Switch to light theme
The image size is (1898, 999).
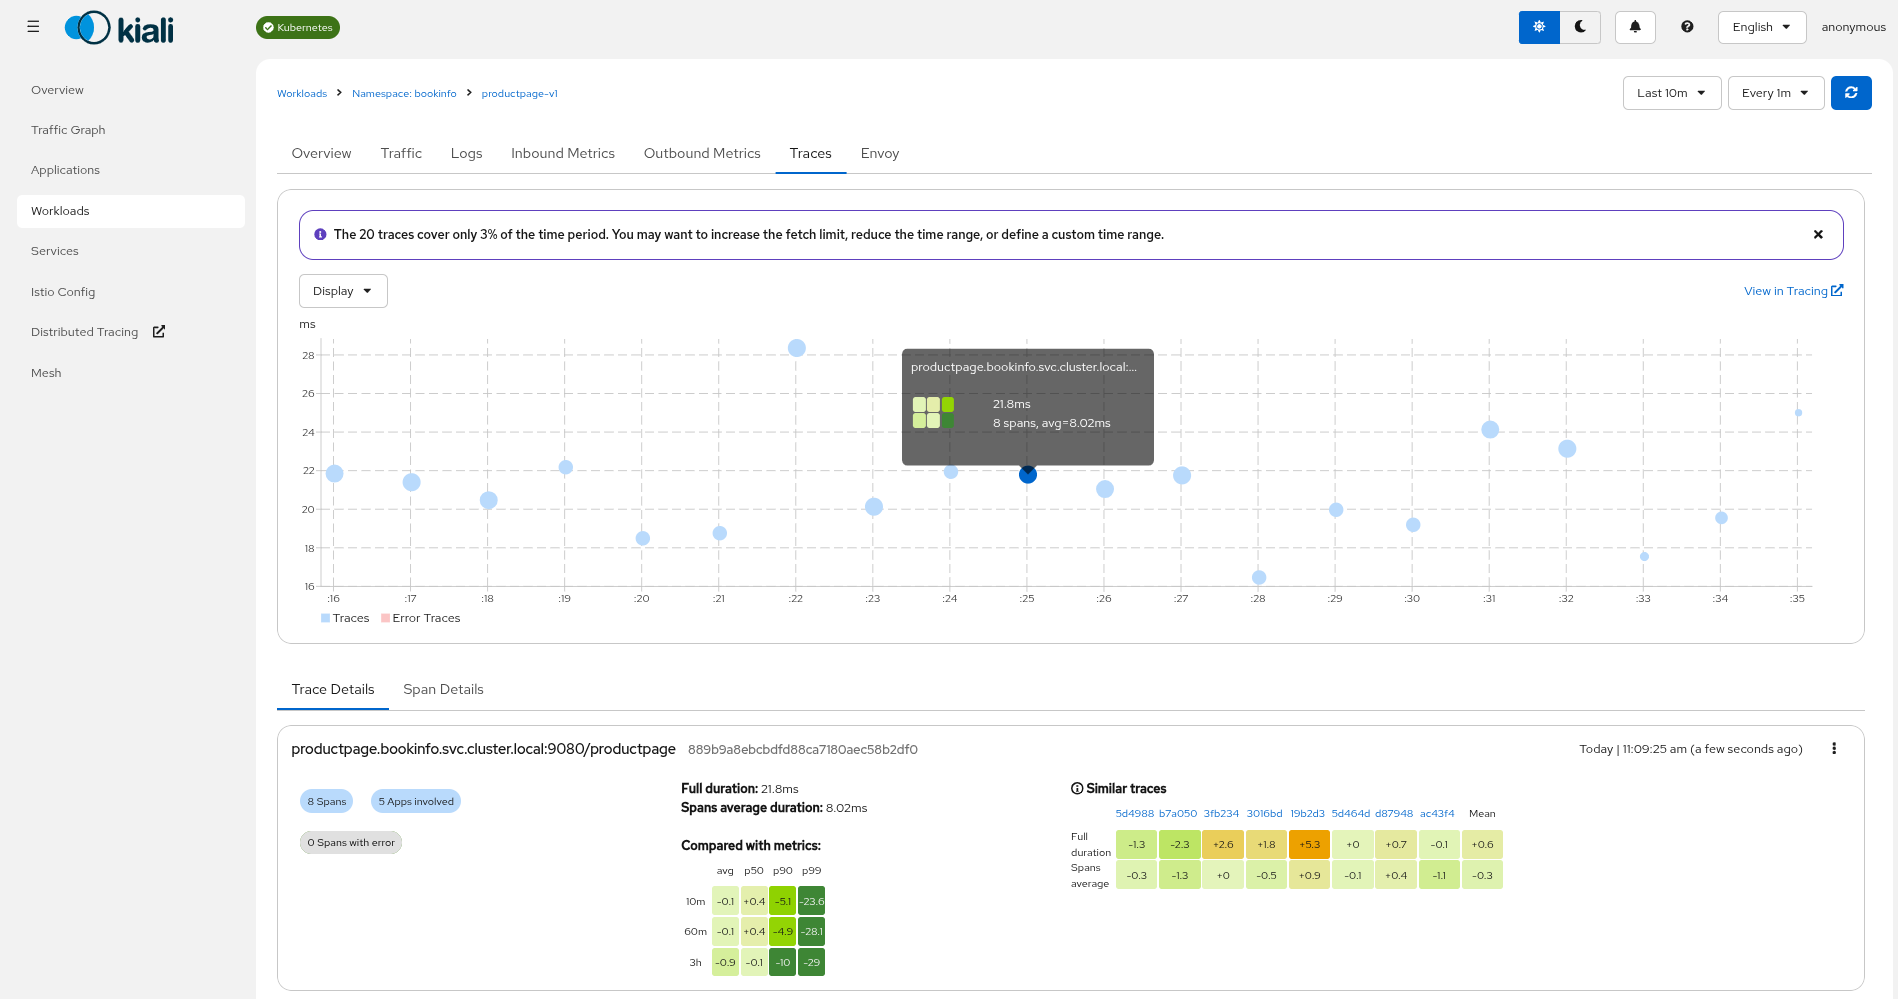(1539, 27)
